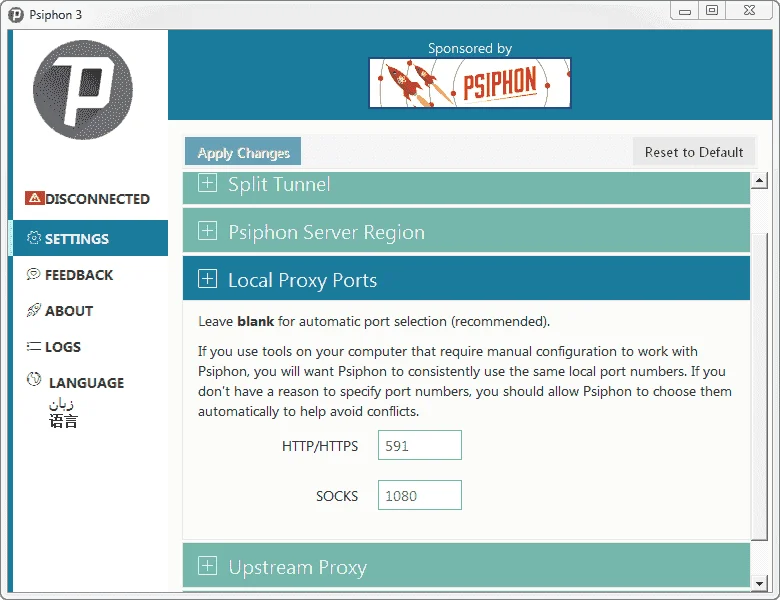Viewport: 780px width, 600px height.
Task: Click the scrollbar up arrow
Action: (x=759, y=180)
